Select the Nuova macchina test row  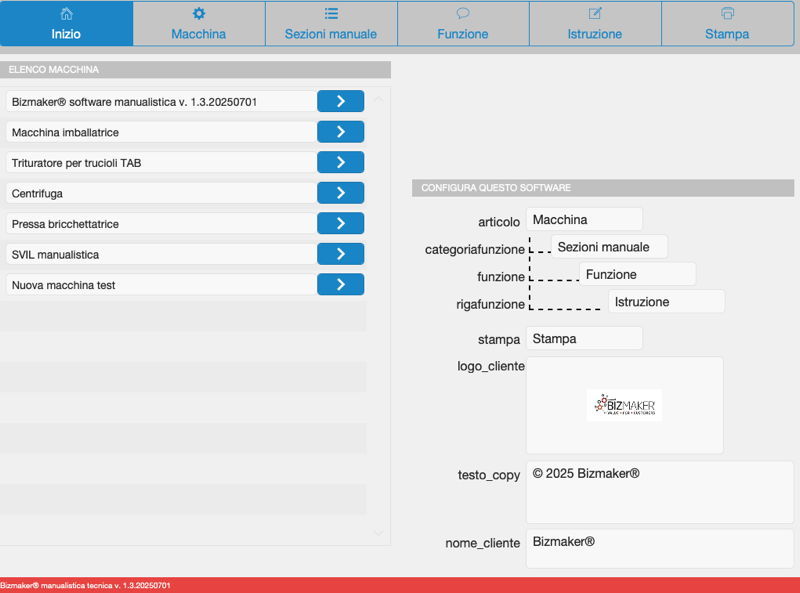161,285
